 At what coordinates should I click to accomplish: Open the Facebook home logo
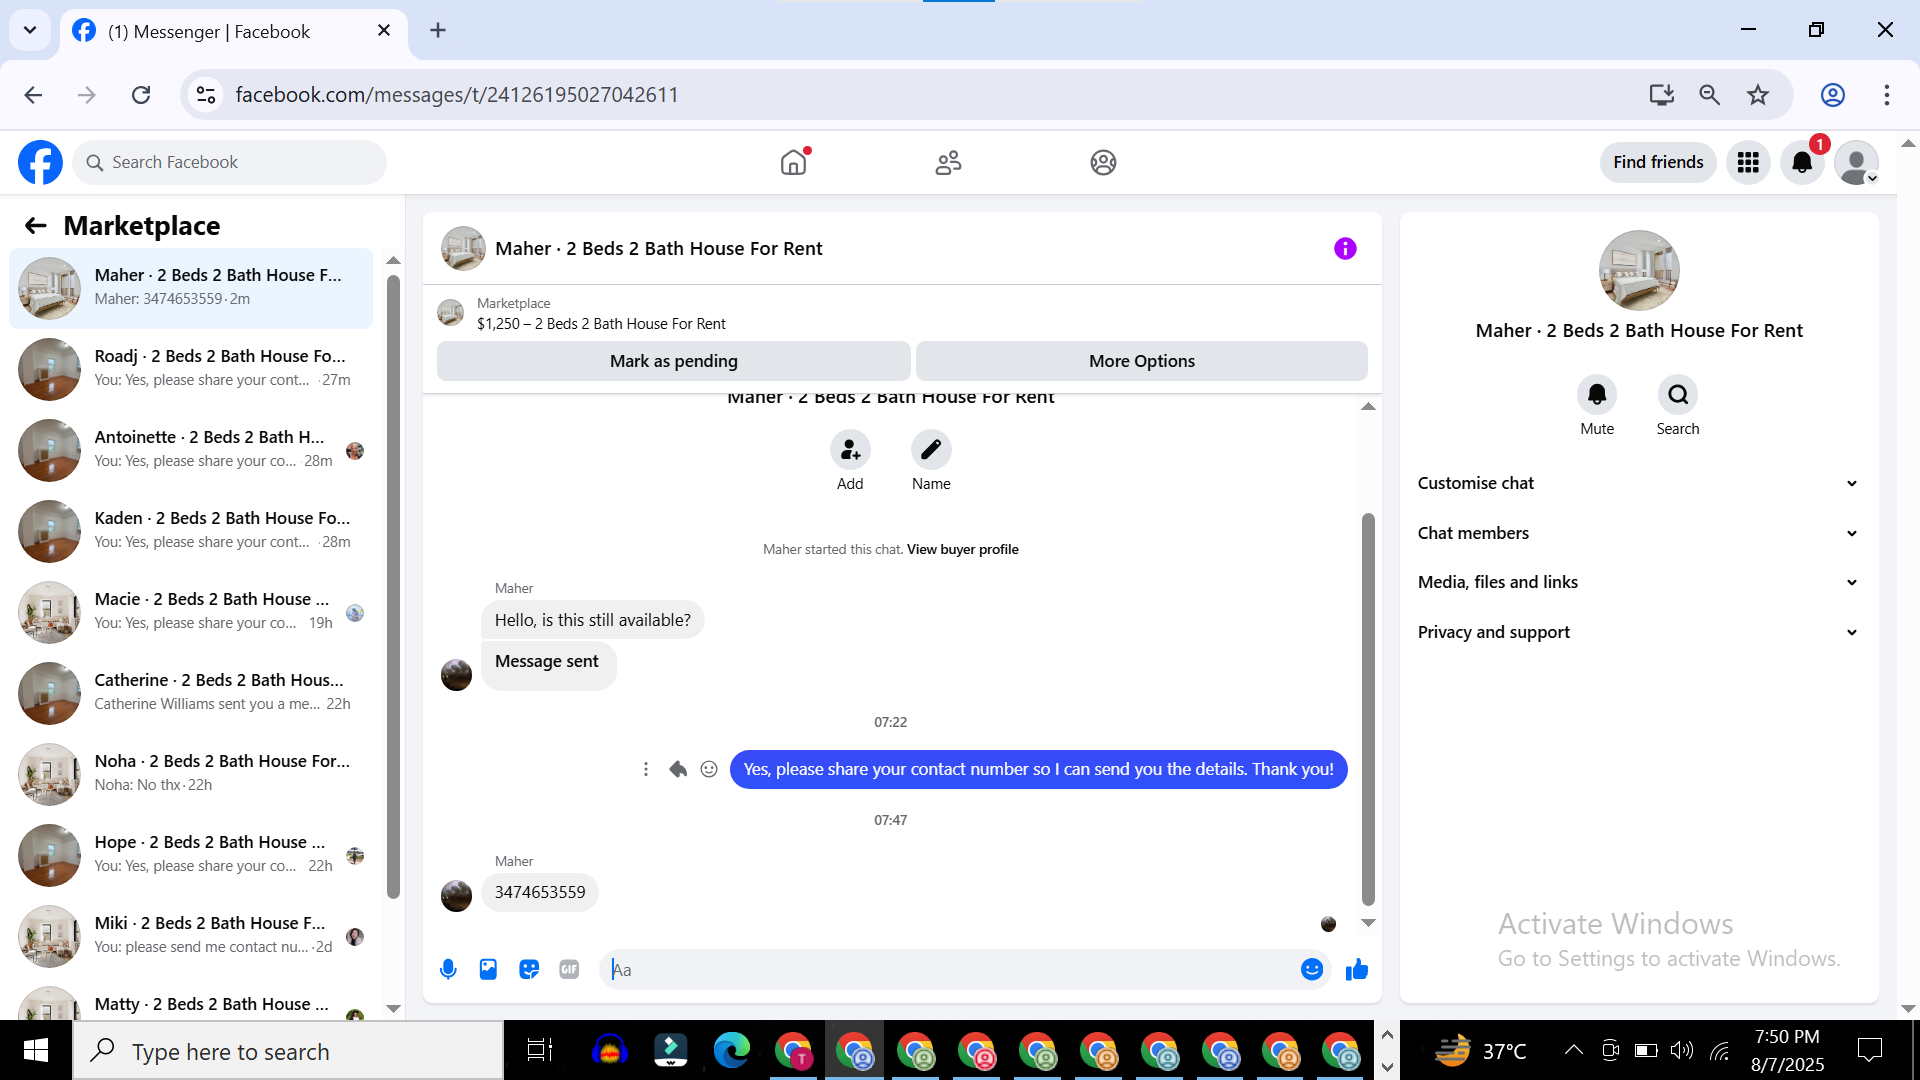point(40,162)
